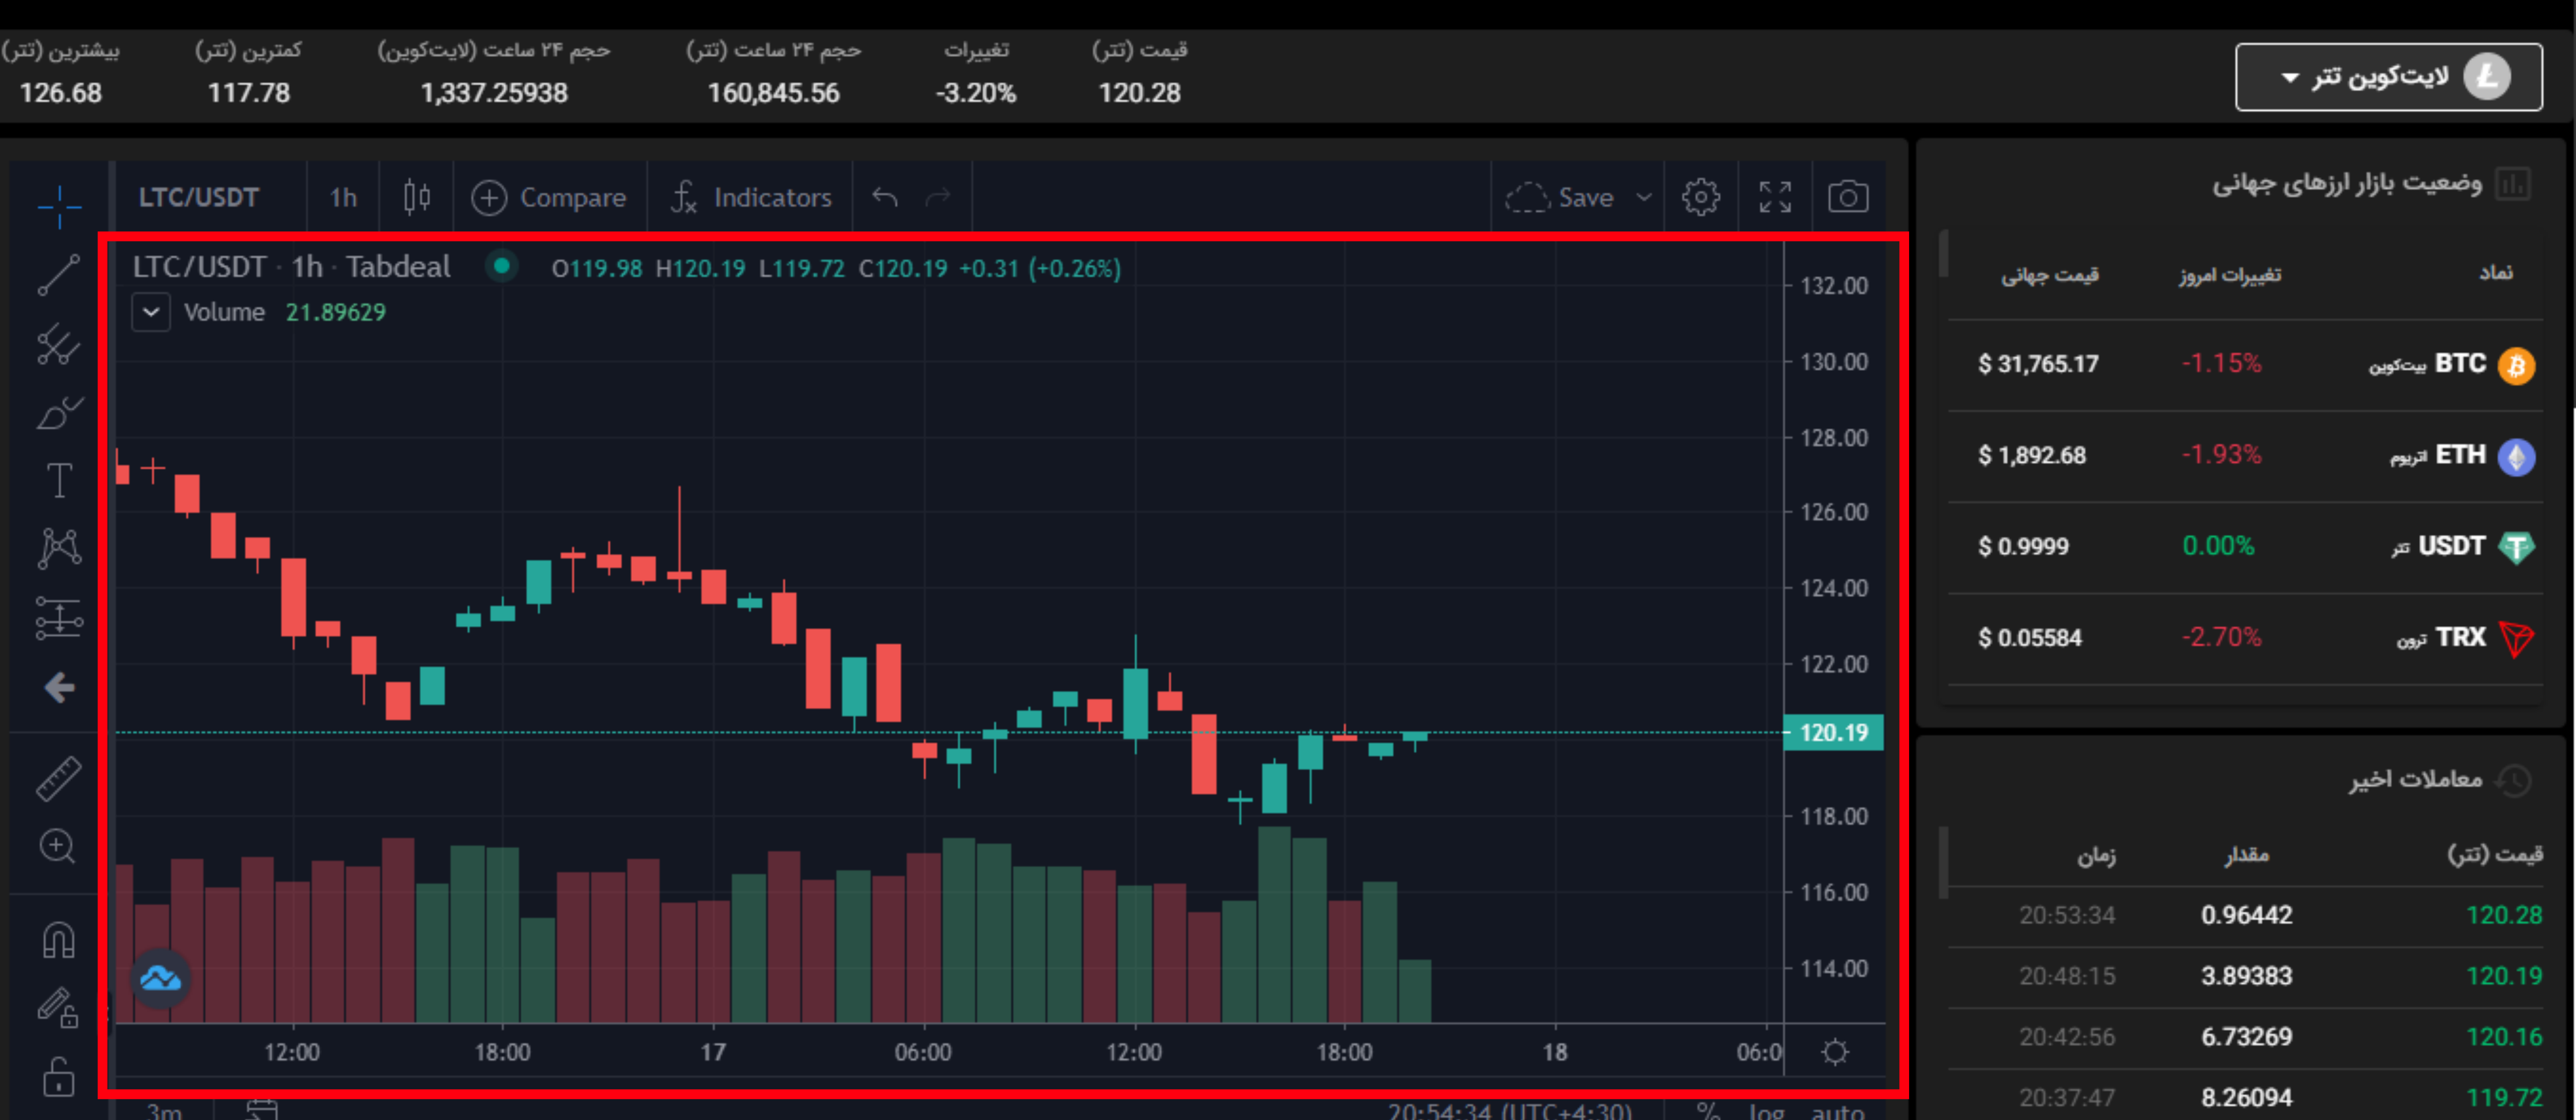Activate the zoom in tool
Image resolution: width=2576 pixels, height=1120 pixels.
click(57, 847)
